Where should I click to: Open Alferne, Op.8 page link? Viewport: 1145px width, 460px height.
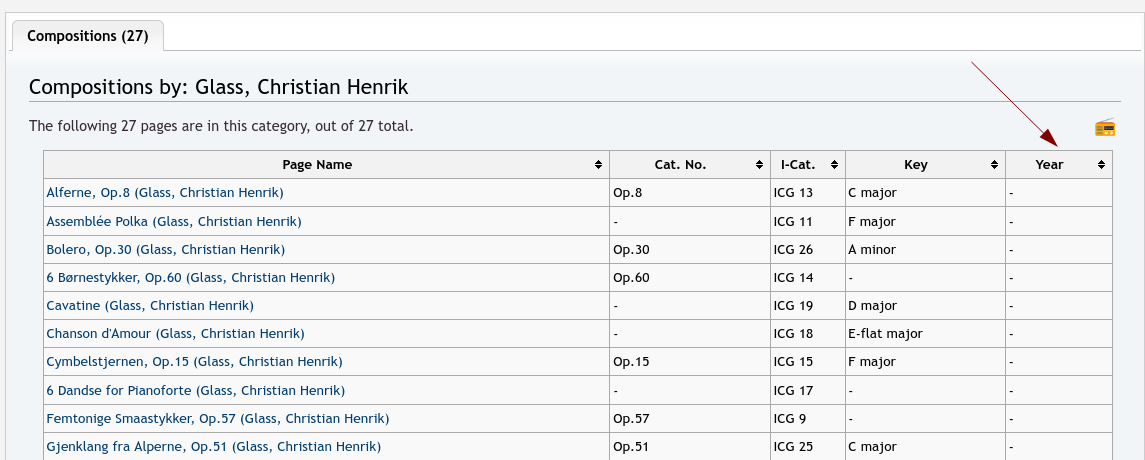pyautogui.click(x=165, y=192)
